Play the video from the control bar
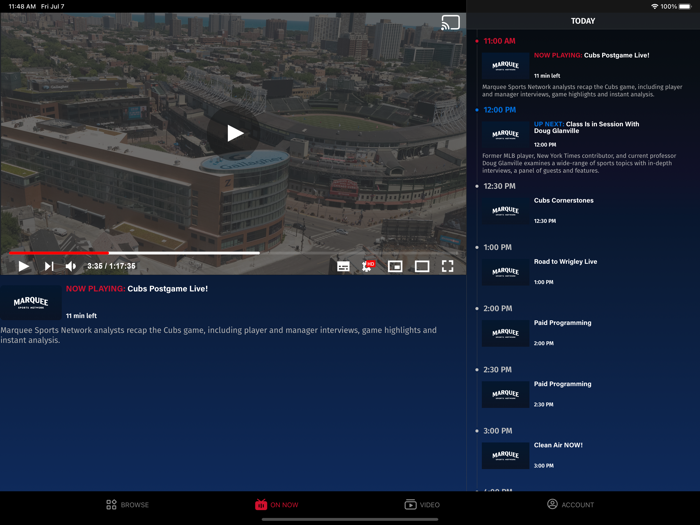Image resolution: width=700 pixels, height=525 pixels. (24, 267)
